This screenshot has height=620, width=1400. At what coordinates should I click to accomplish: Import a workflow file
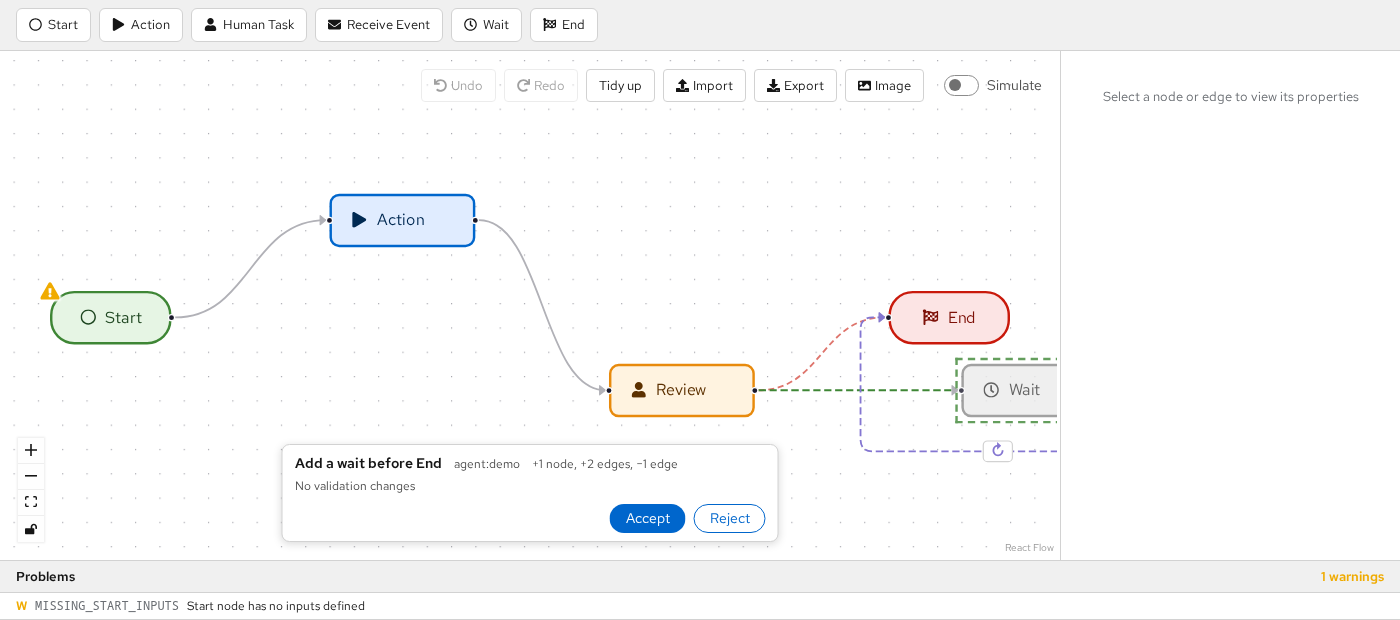coord(704,85)
